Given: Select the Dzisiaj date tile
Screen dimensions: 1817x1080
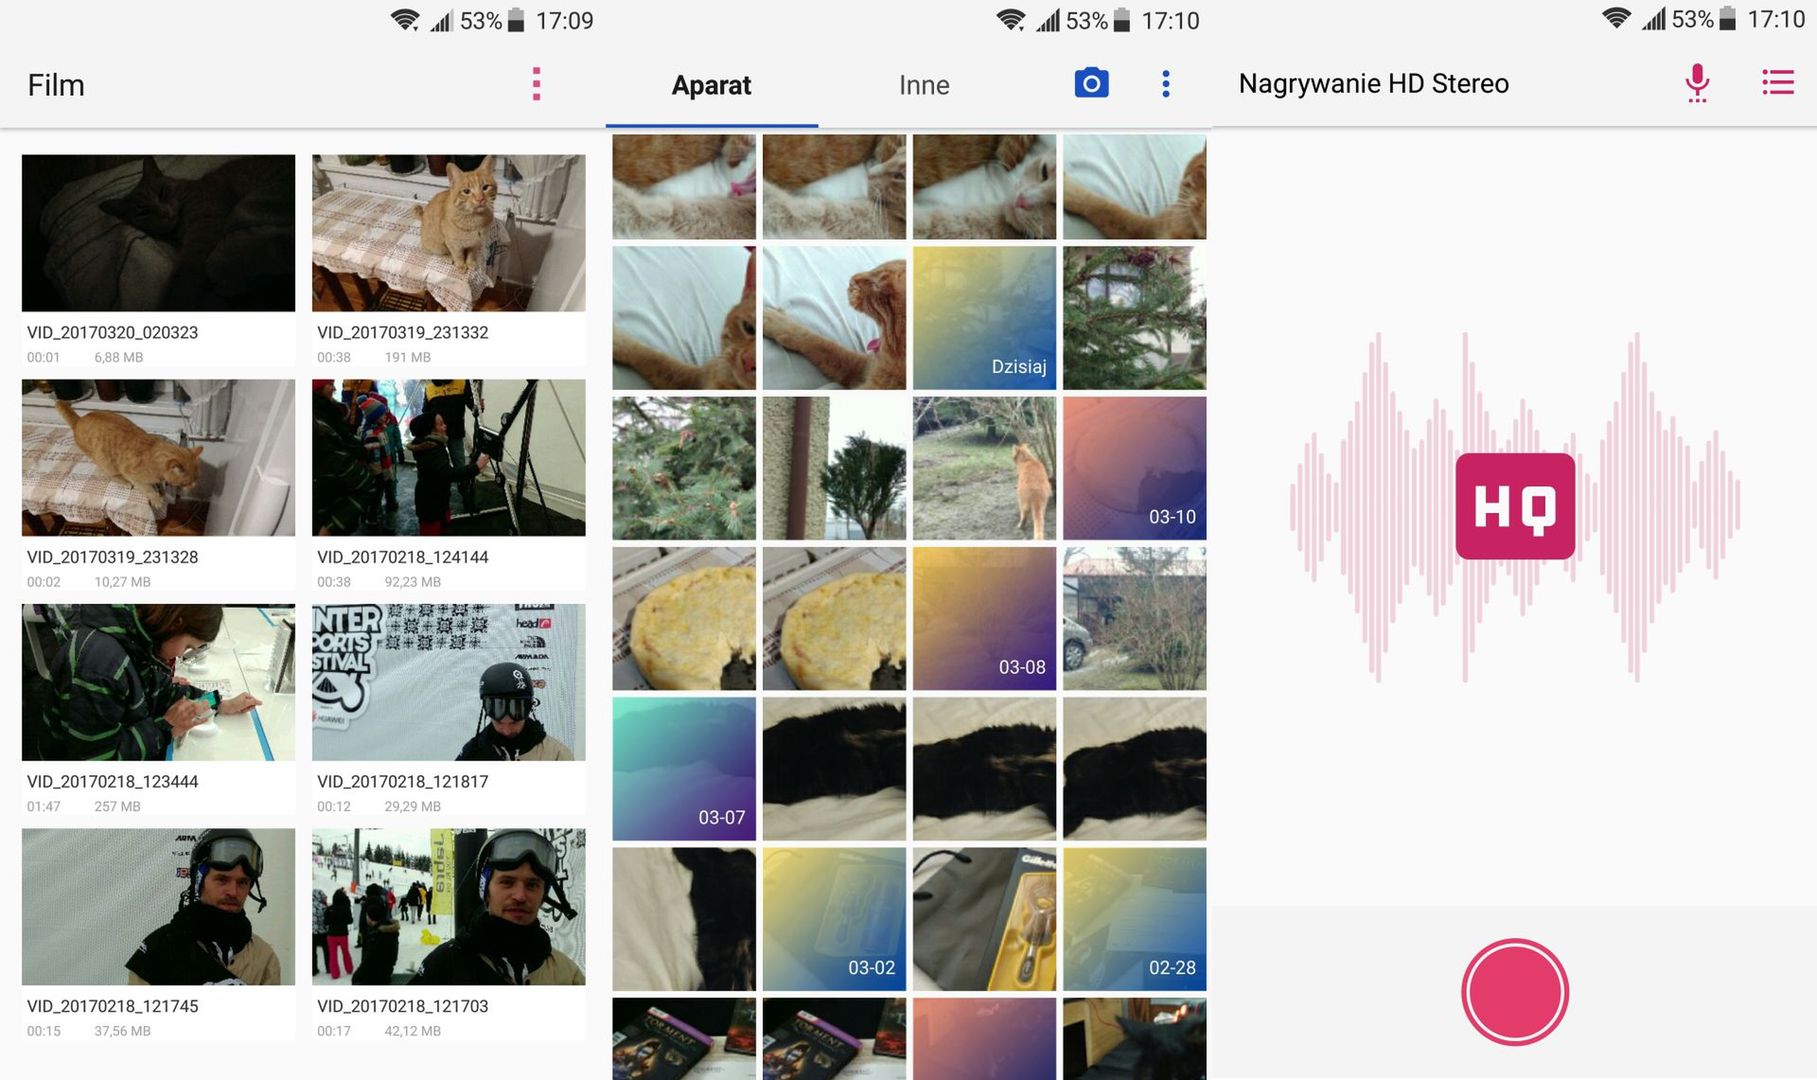Looking at the screenshot, I should click(x=984, y=318).
